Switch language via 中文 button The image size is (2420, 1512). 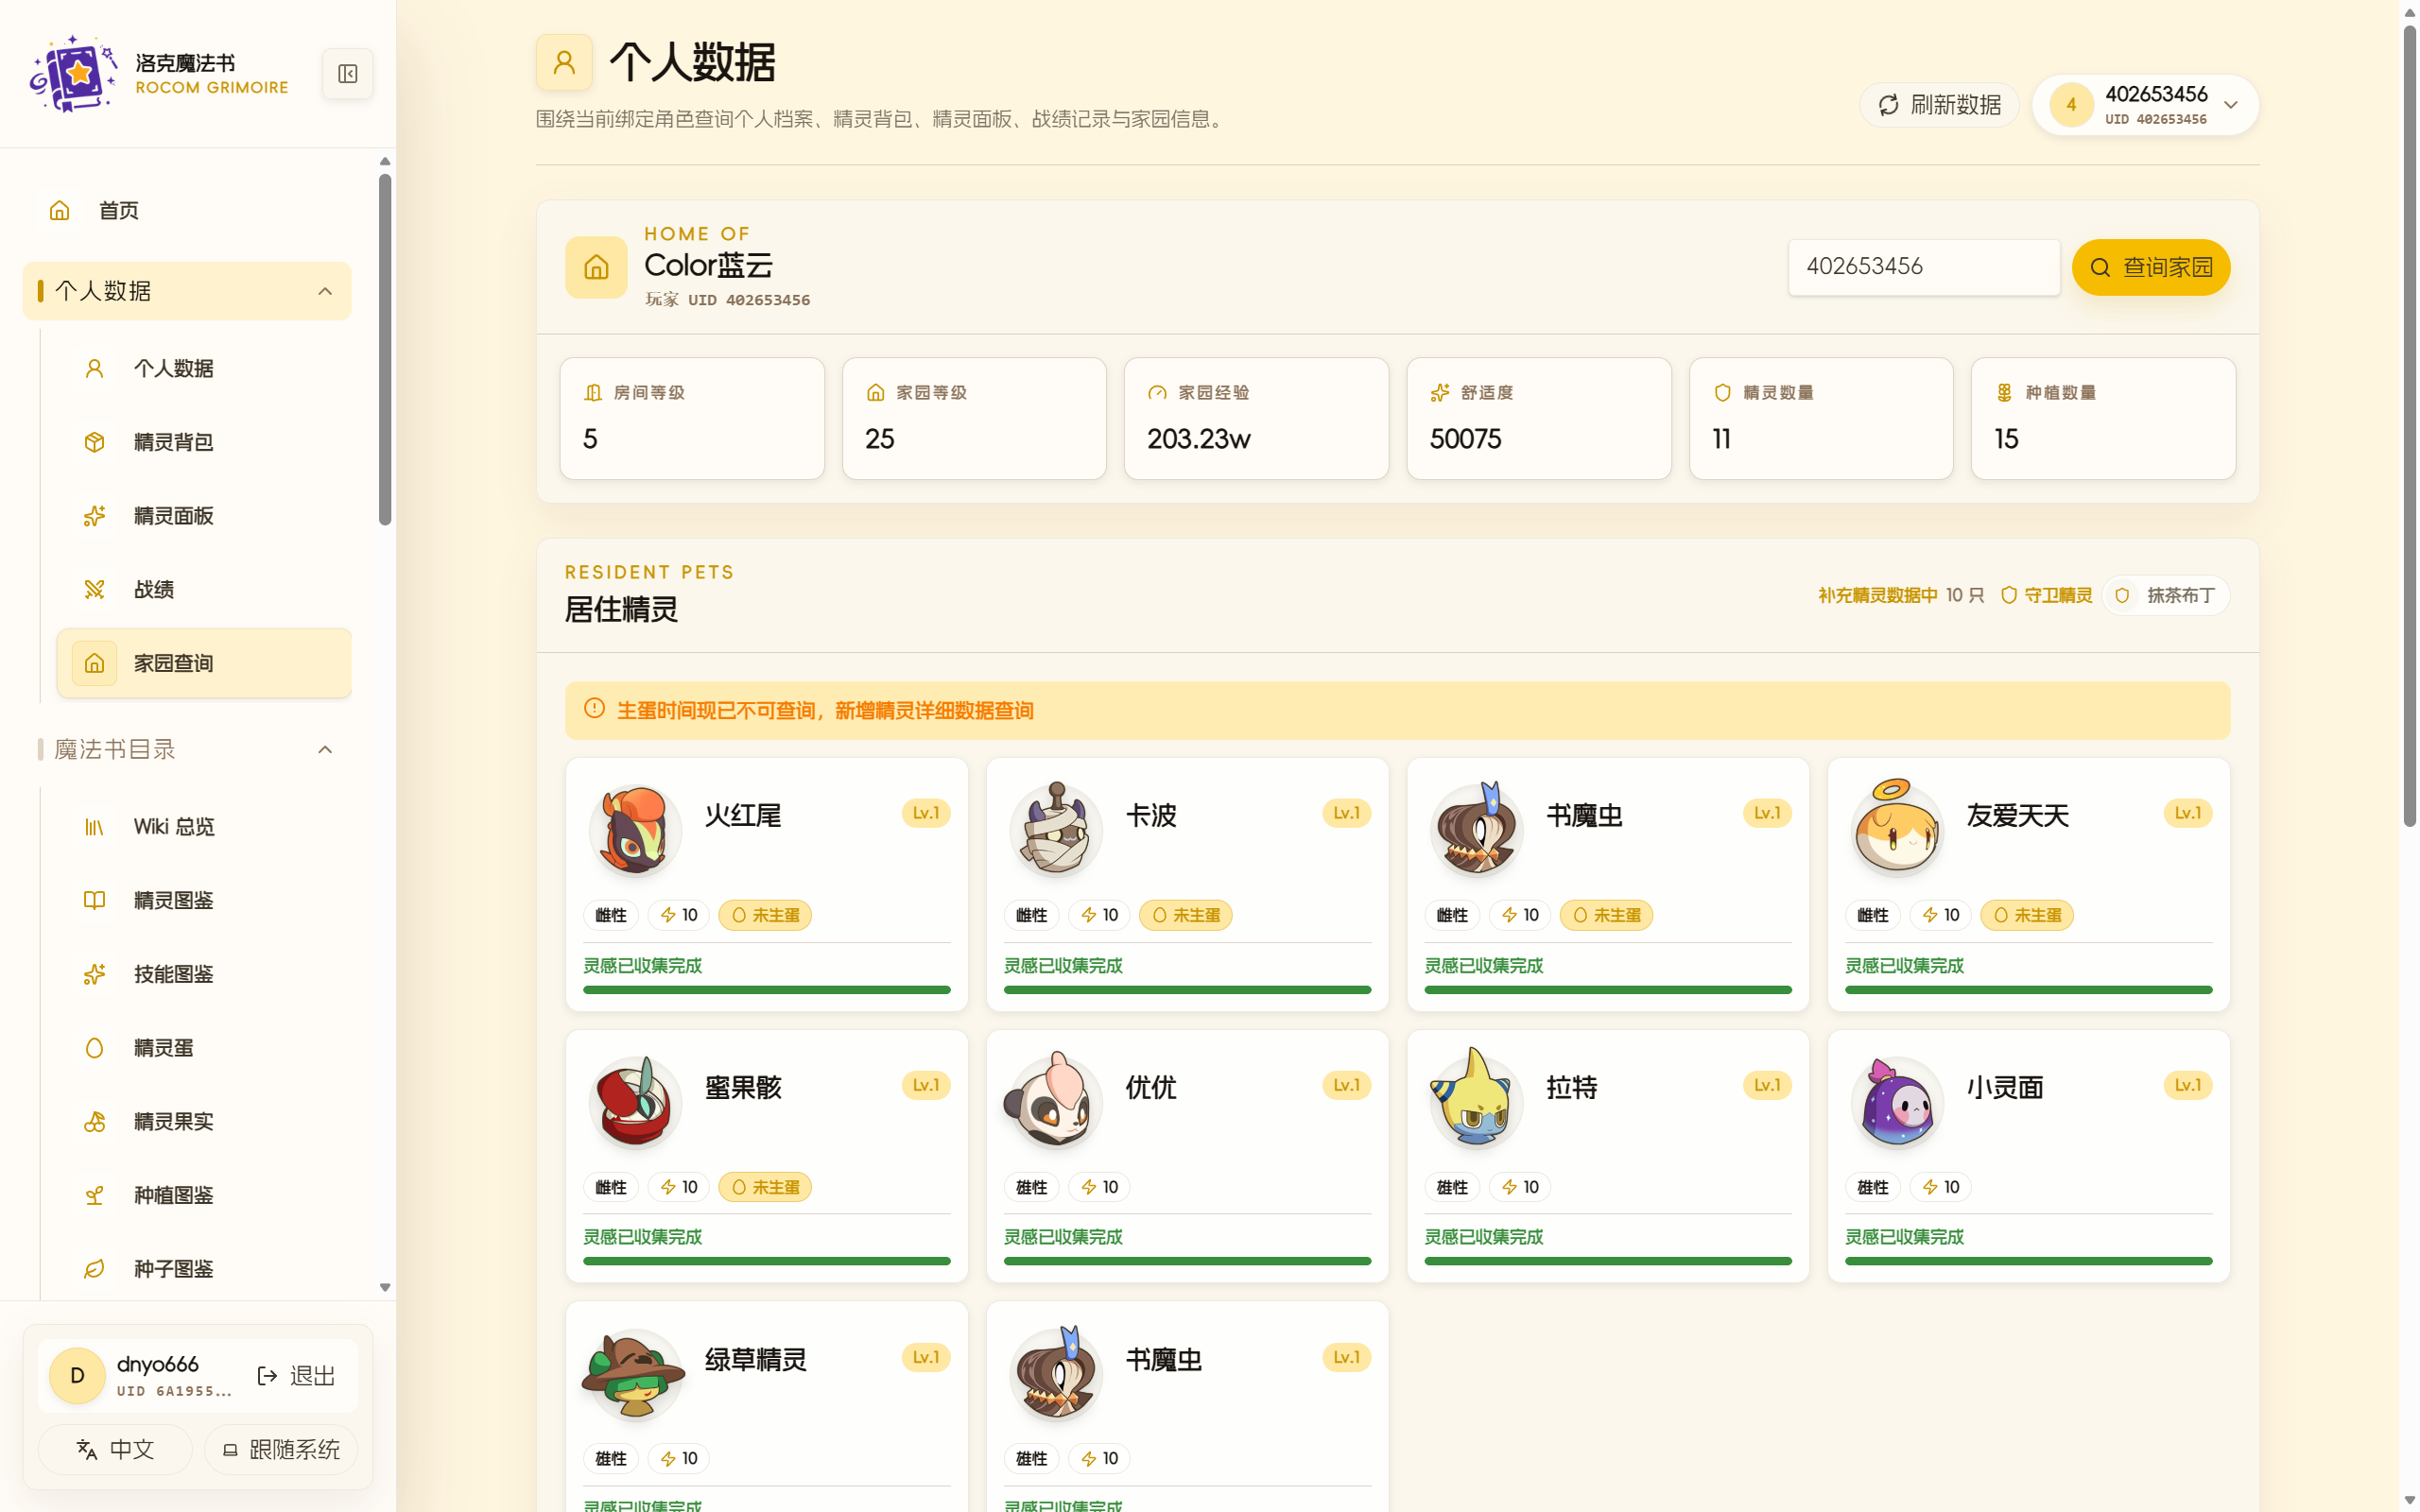(x=115, y=1449)
